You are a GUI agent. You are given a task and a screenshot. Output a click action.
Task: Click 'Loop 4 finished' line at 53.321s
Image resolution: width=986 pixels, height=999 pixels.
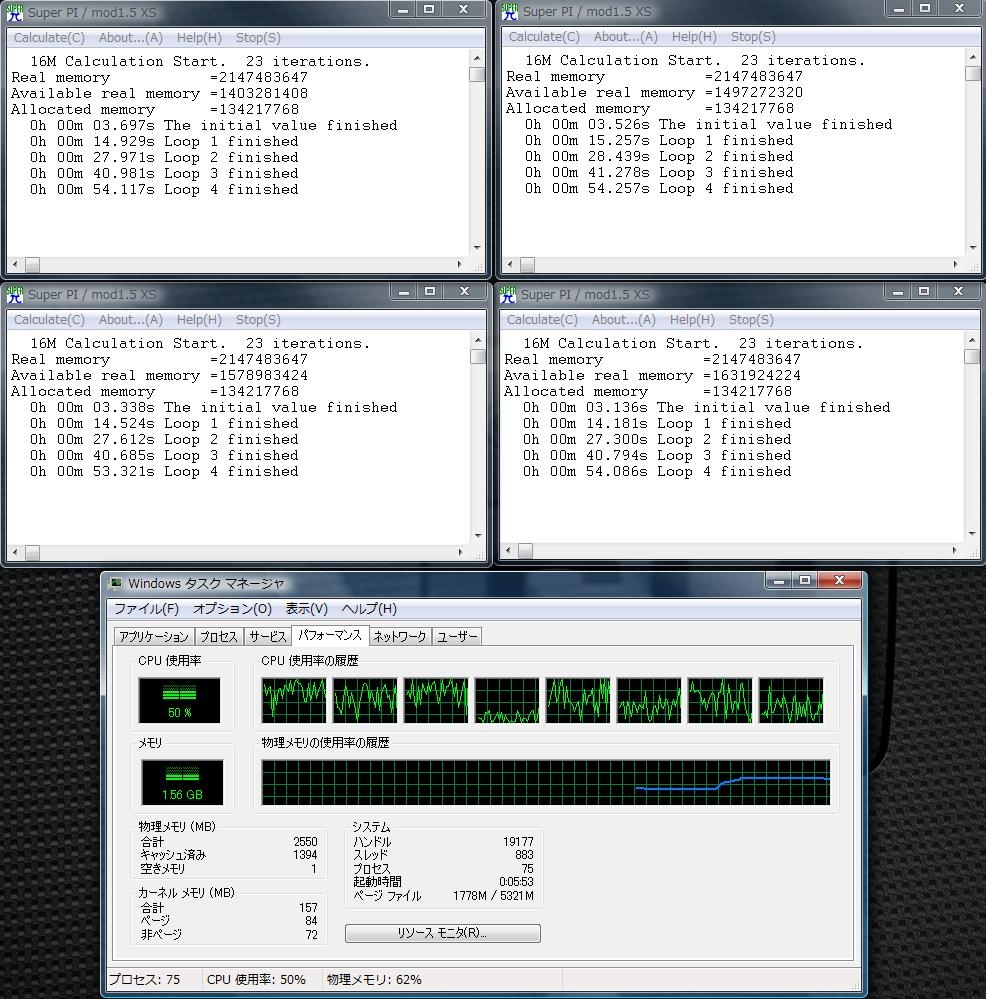coord(164,471)
